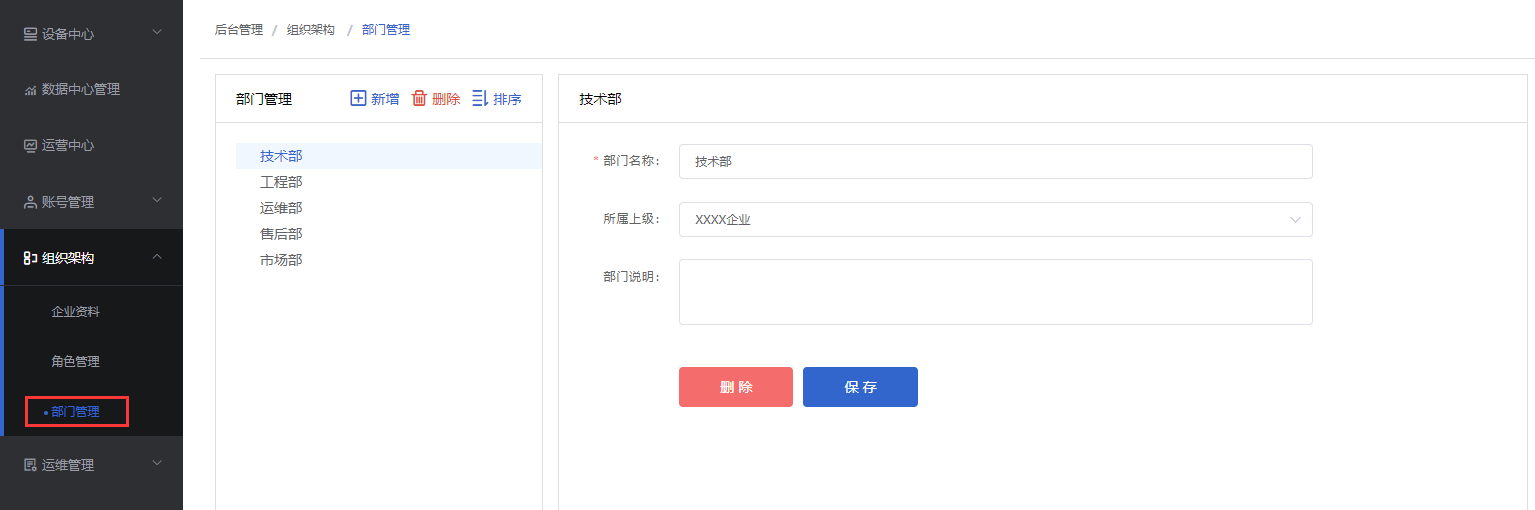Expand the 账号管理 menu chevron
The height and width of the screenshot is (510, 1535).
157,201
